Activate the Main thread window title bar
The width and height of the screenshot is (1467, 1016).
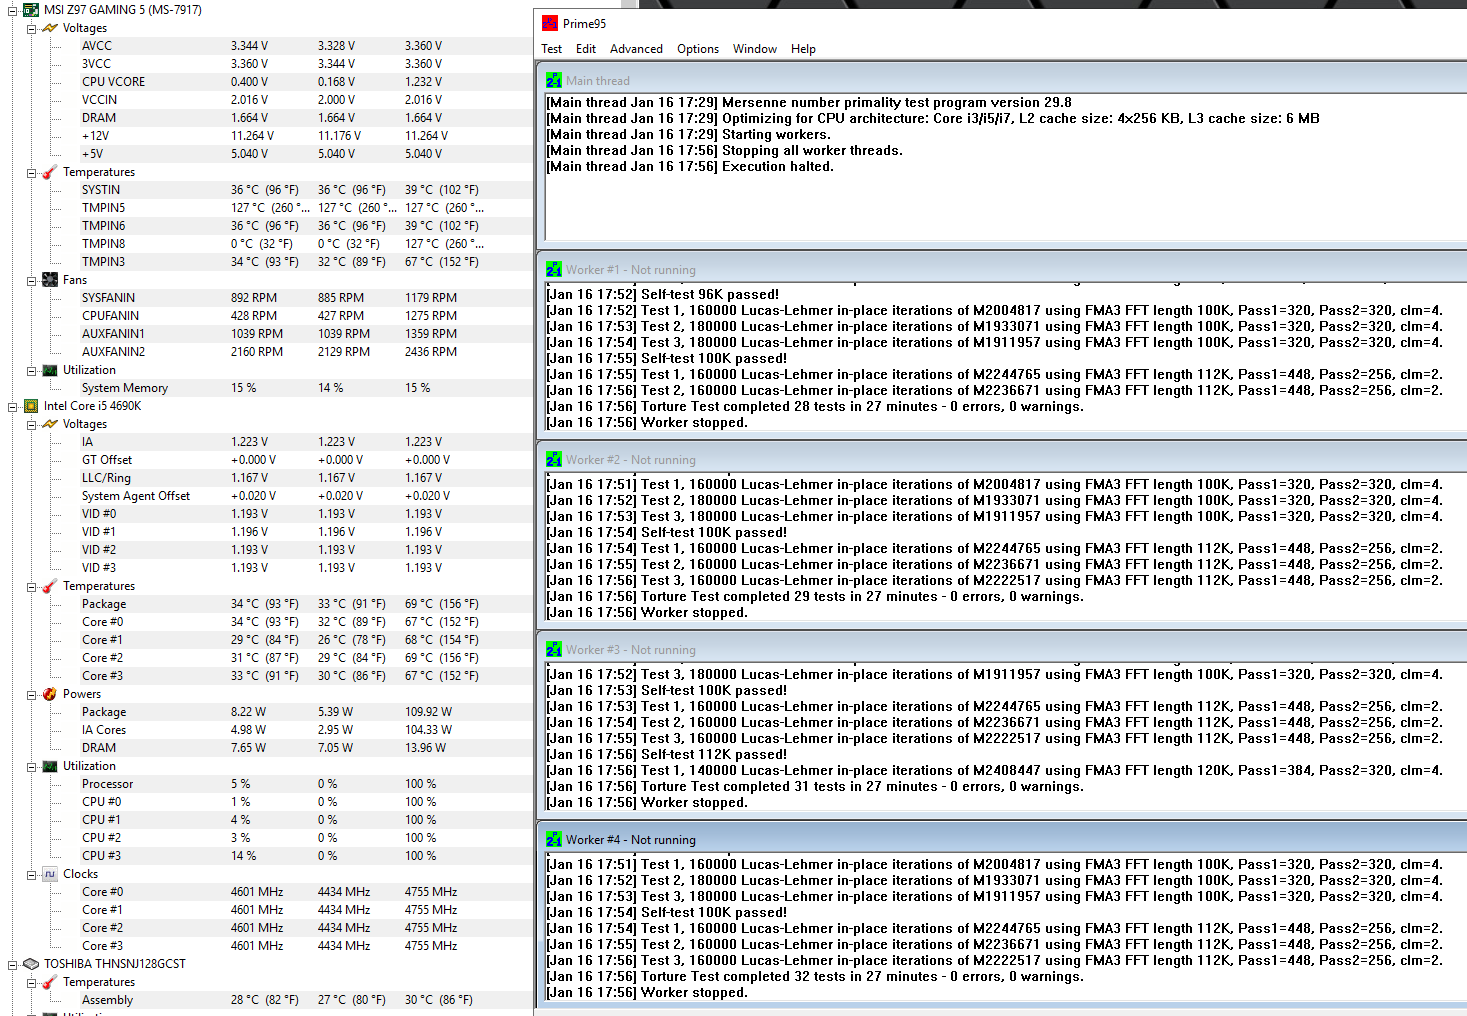pos(1002,80)
